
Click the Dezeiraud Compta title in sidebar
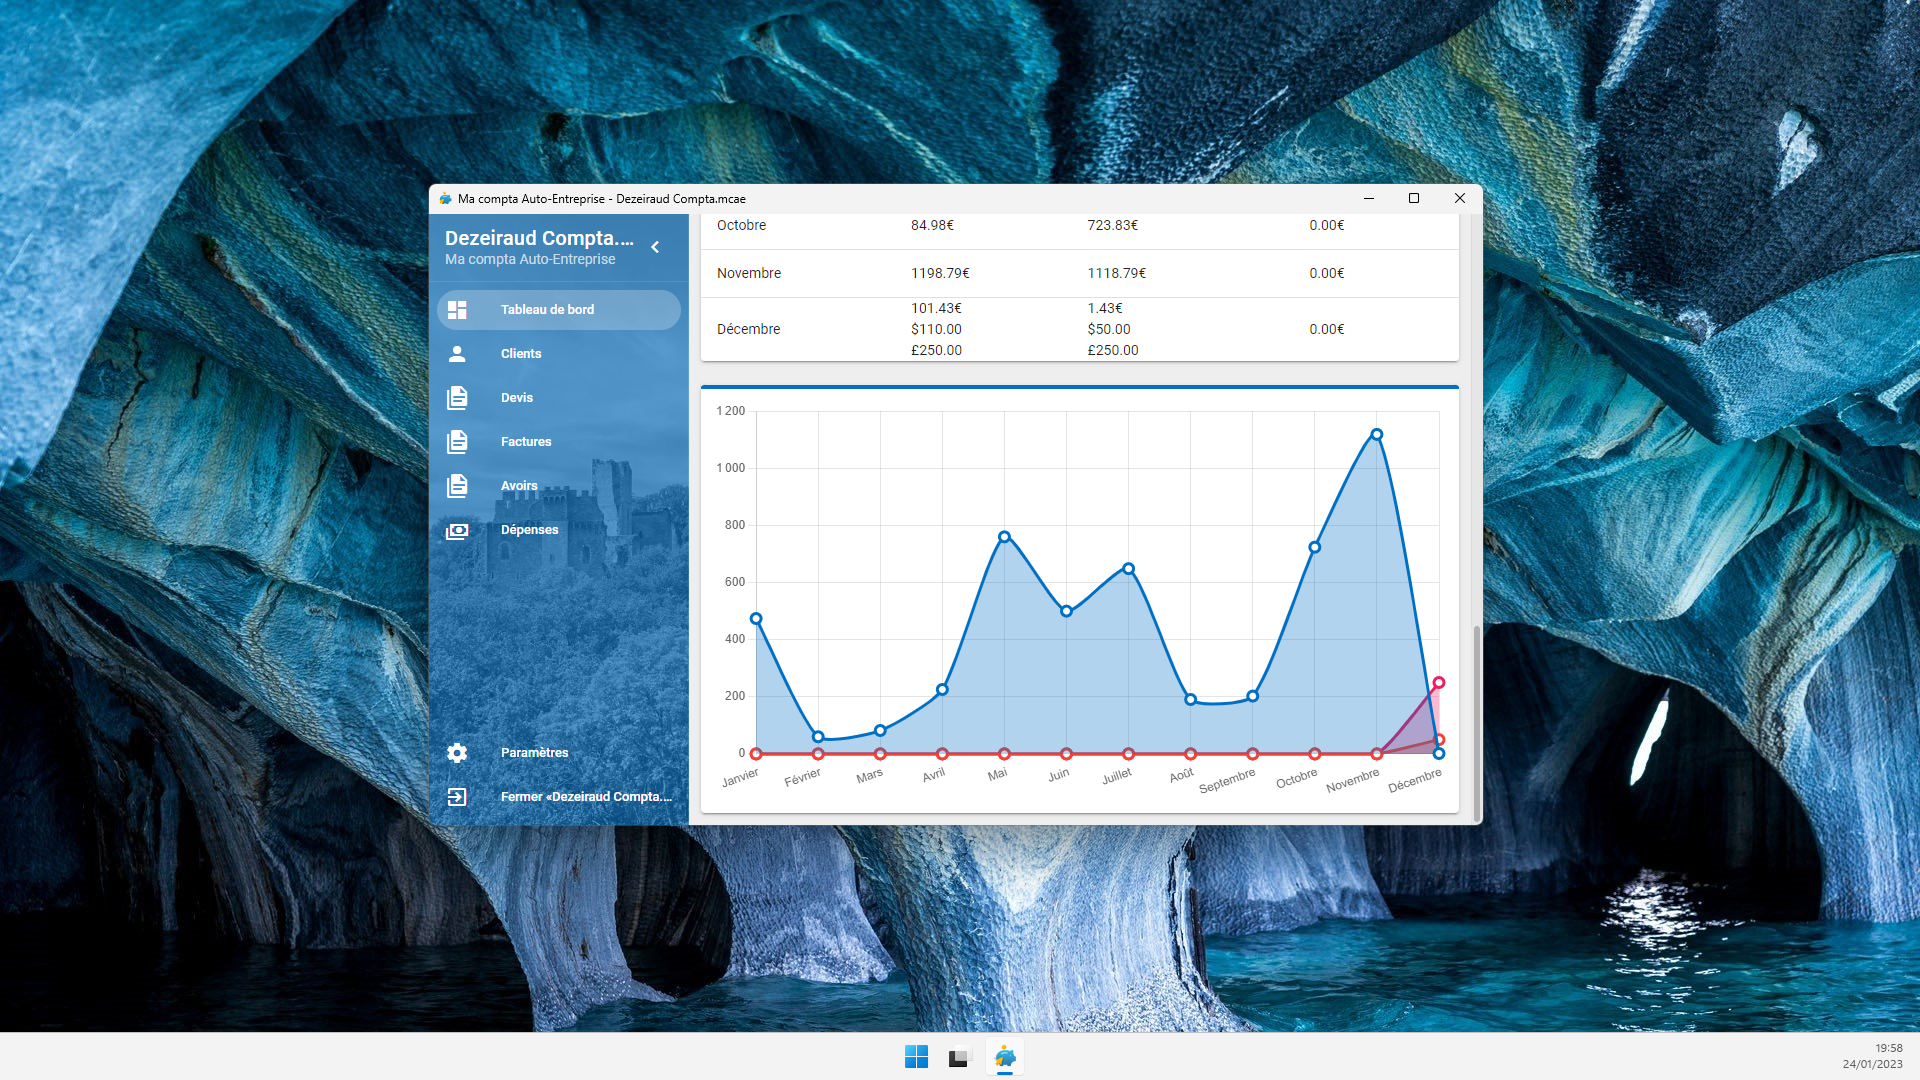(539, 238)
